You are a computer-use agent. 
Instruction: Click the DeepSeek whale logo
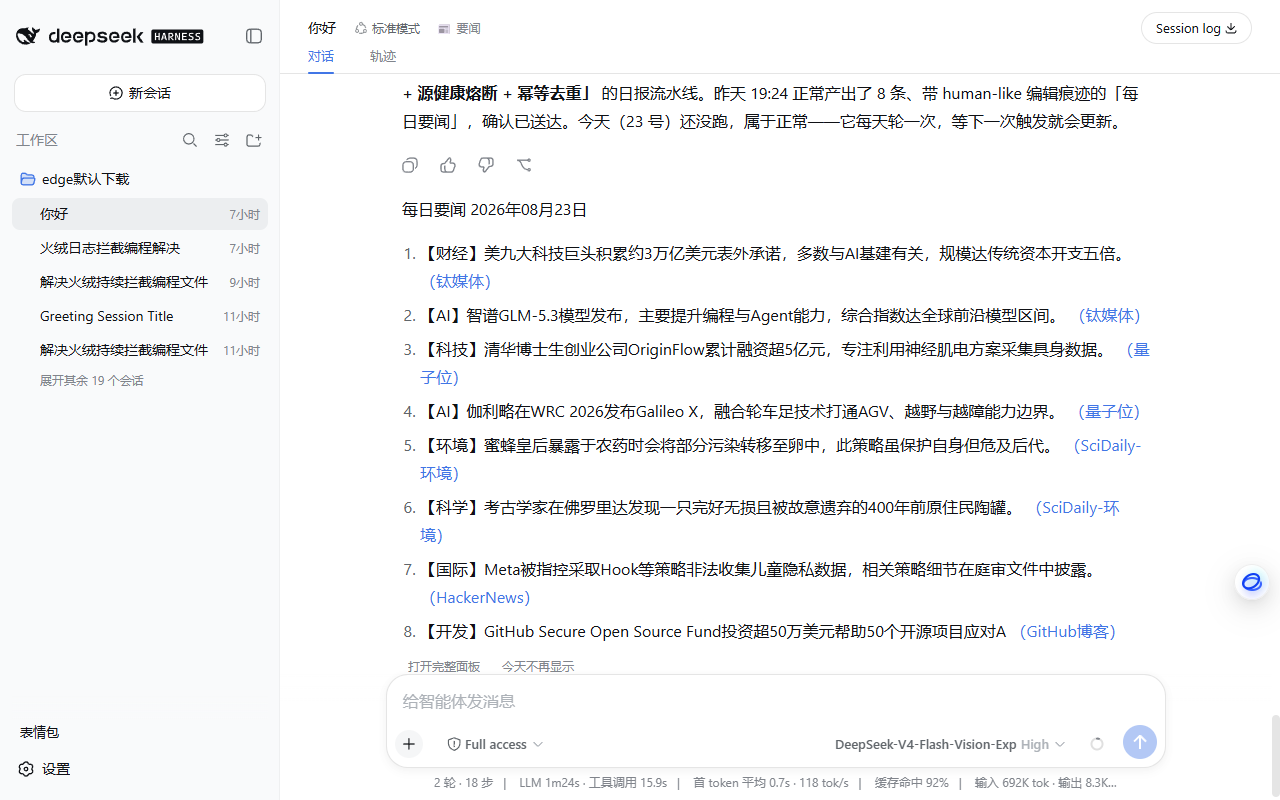pyautogui.click(x=28, y=36)
